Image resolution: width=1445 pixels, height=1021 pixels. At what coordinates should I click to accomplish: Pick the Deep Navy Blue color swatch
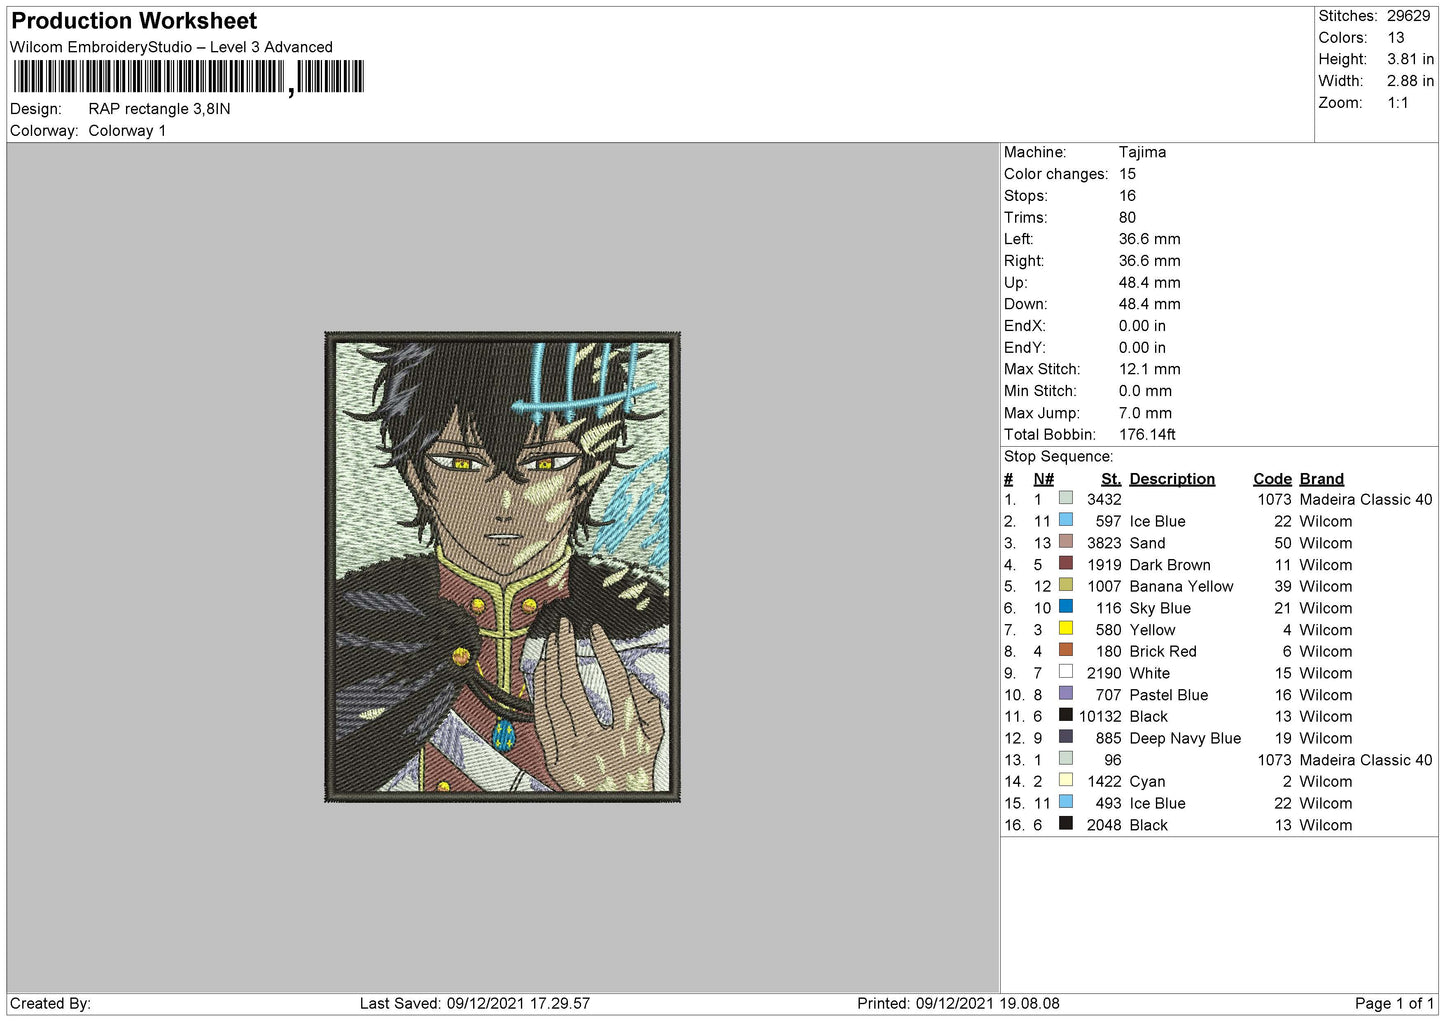[1066, 737]
